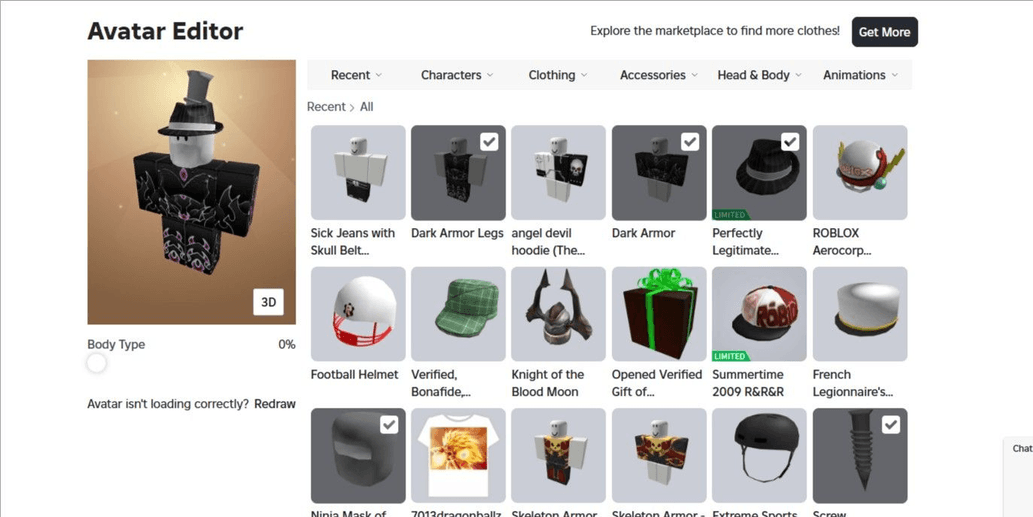
Task: Open the Chat panel tab
Action: [1021, 448]
